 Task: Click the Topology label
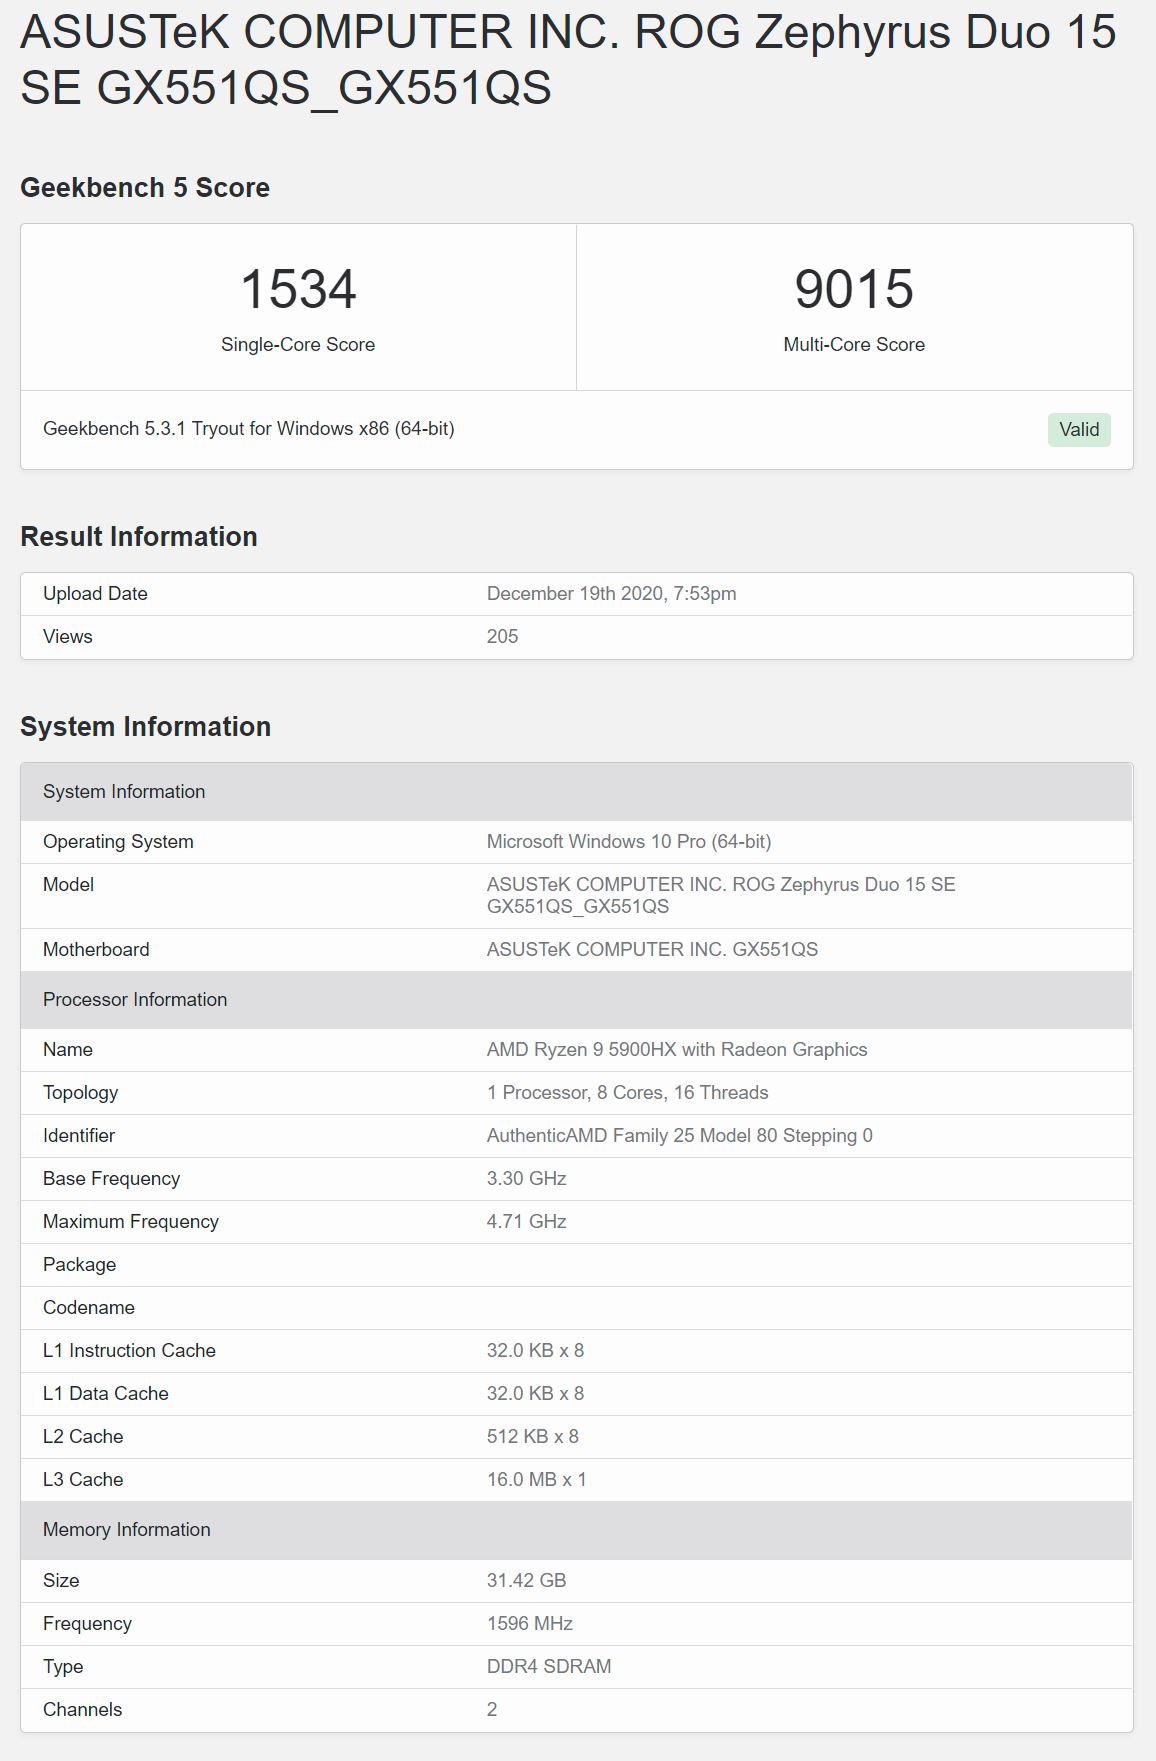pos(80,1093)
